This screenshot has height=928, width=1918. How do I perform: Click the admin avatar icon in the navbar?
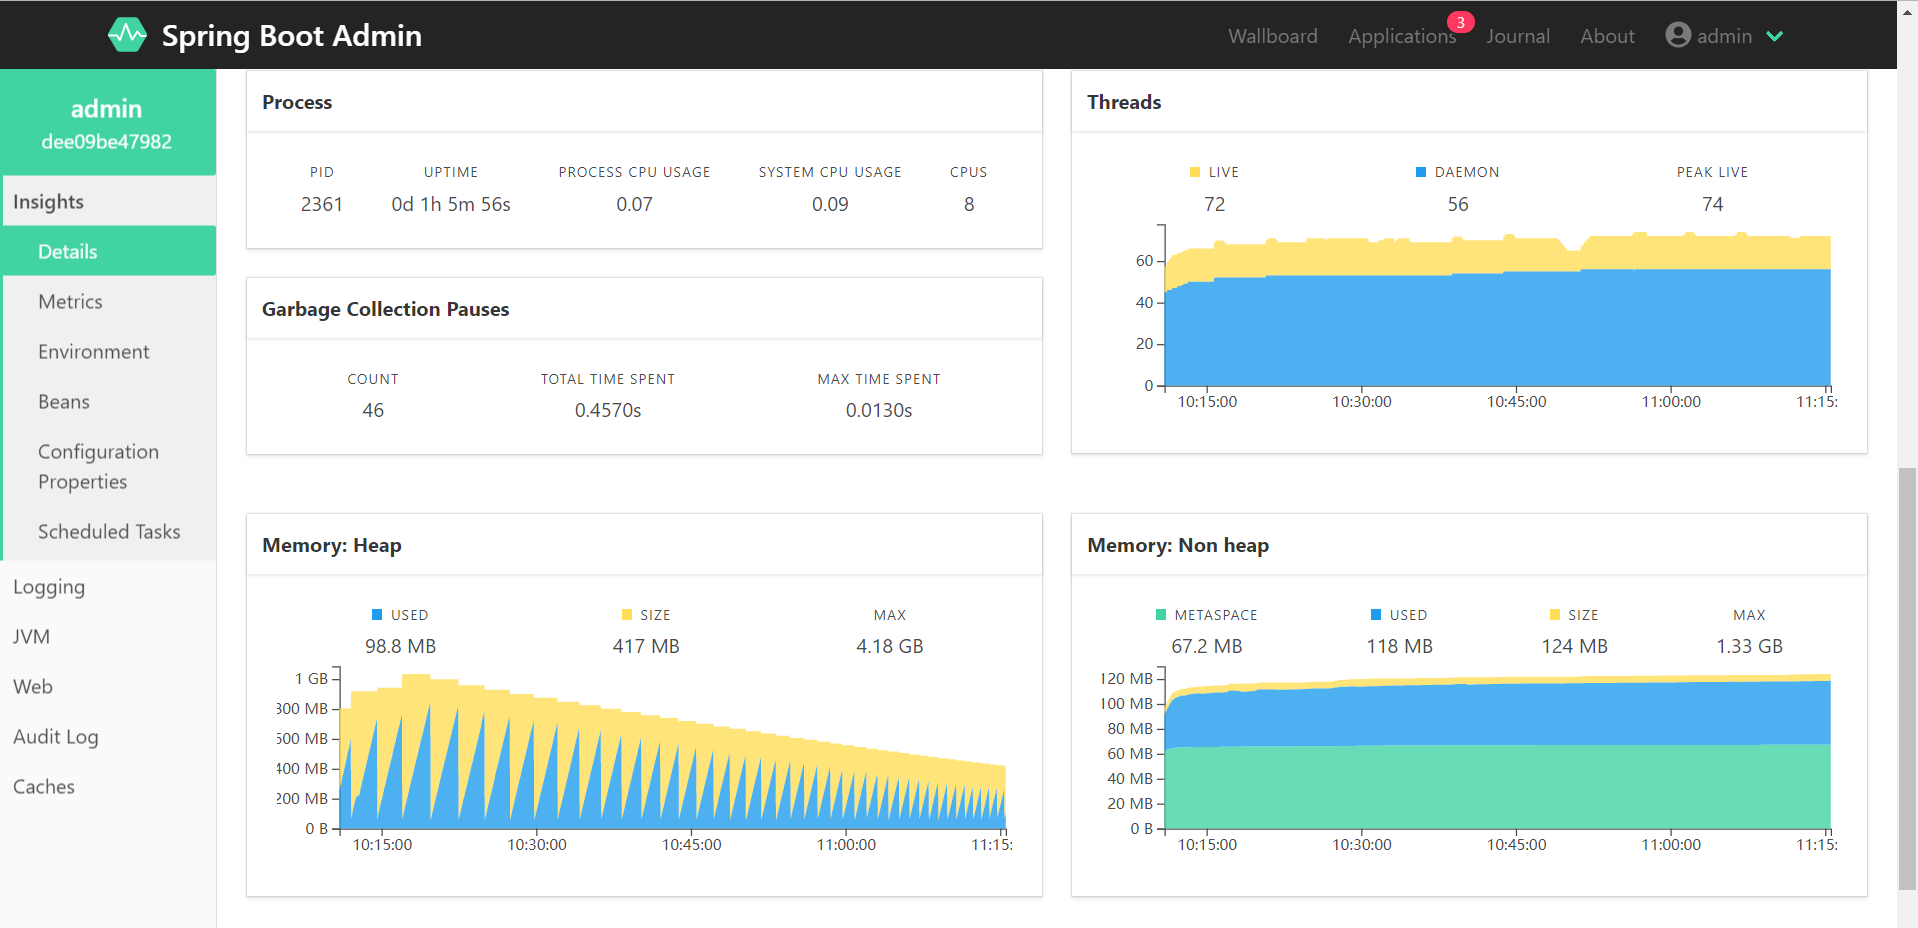tap(1678, 34)
